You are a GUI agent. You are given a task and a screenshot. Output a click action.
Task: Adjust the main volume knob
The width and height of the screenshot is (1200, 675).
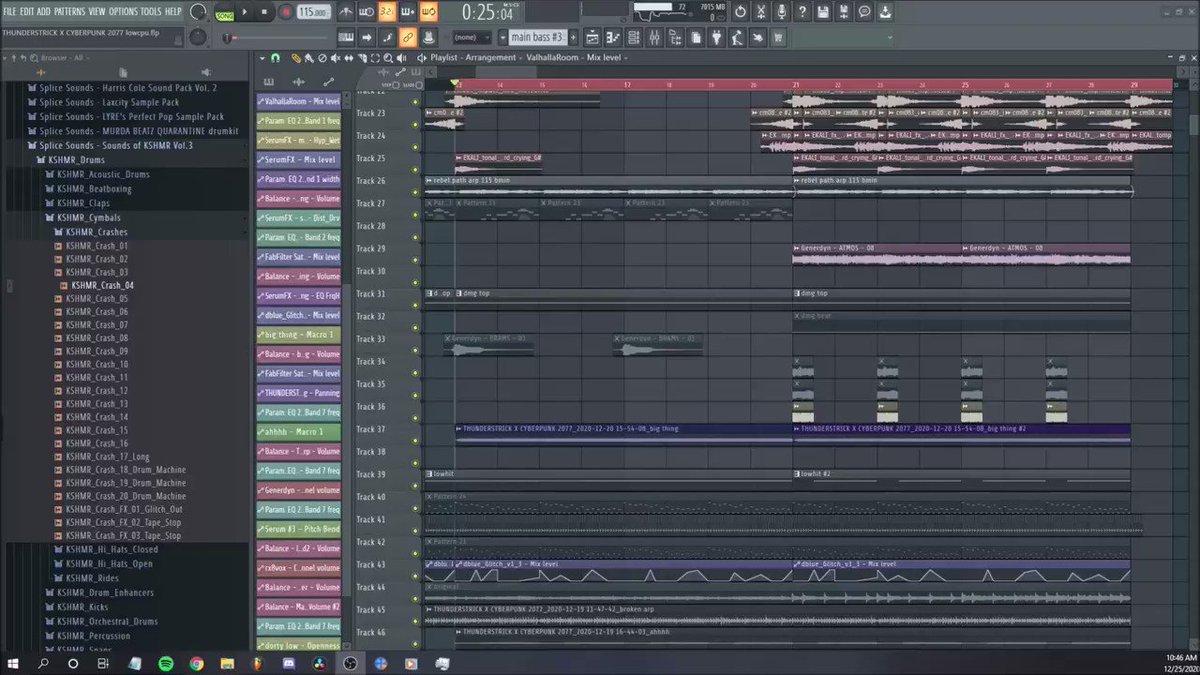tap(199, 12)
